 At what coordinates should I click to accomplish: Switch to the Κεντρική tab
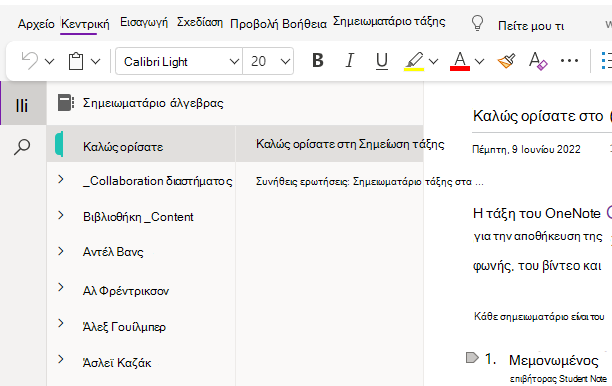click(x=85, y=24)
